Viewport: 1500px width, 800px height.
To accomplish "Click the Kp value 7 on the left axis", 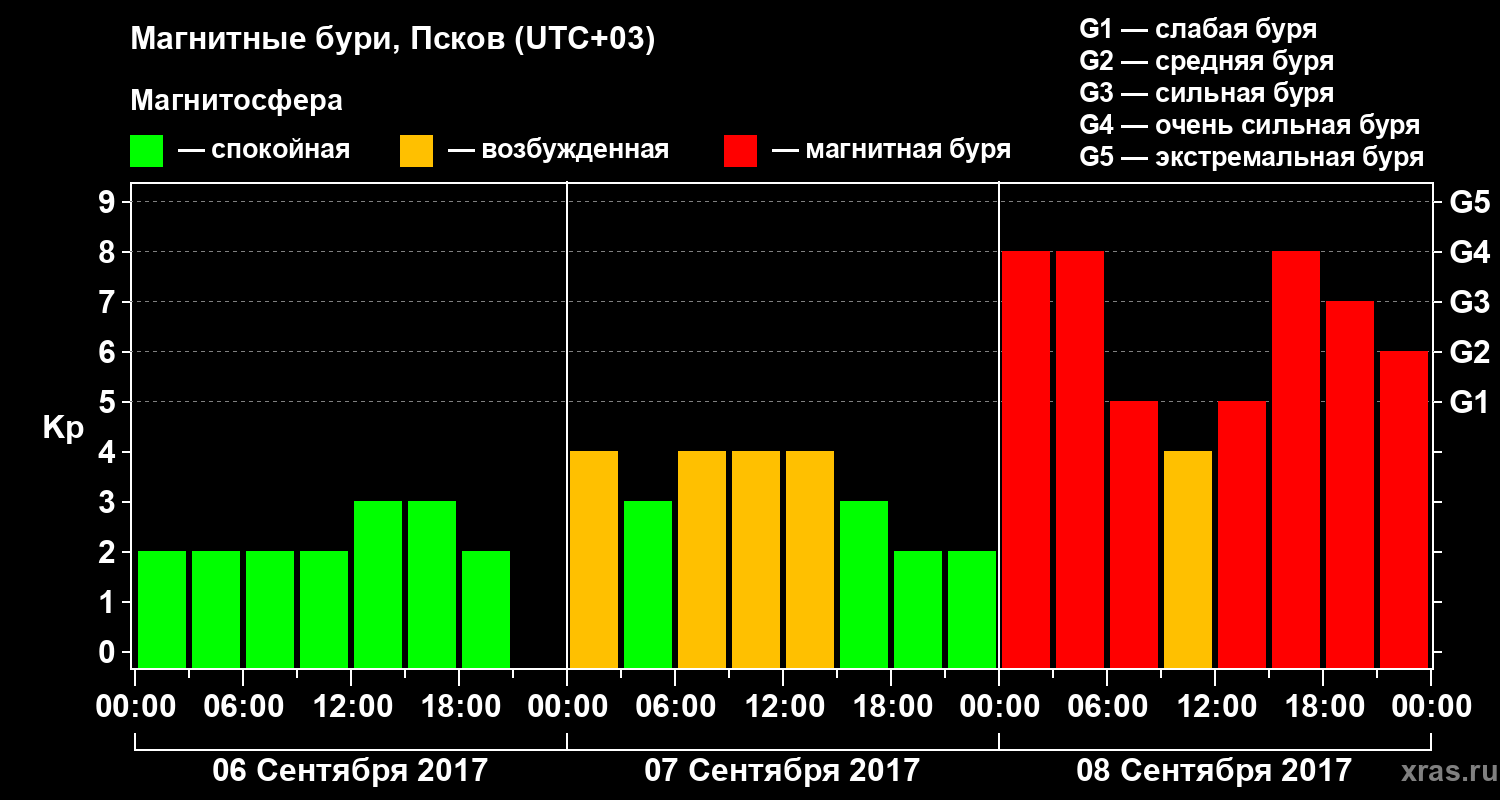I will pos(109,302).
